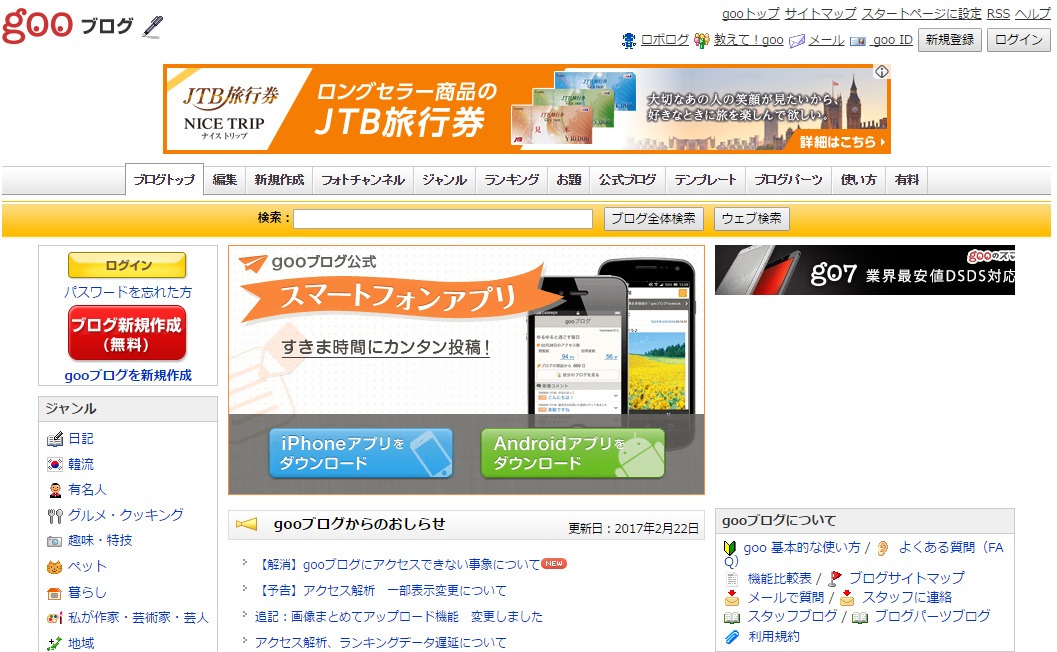Download the iPhoneアプリ

coord(361,453)
